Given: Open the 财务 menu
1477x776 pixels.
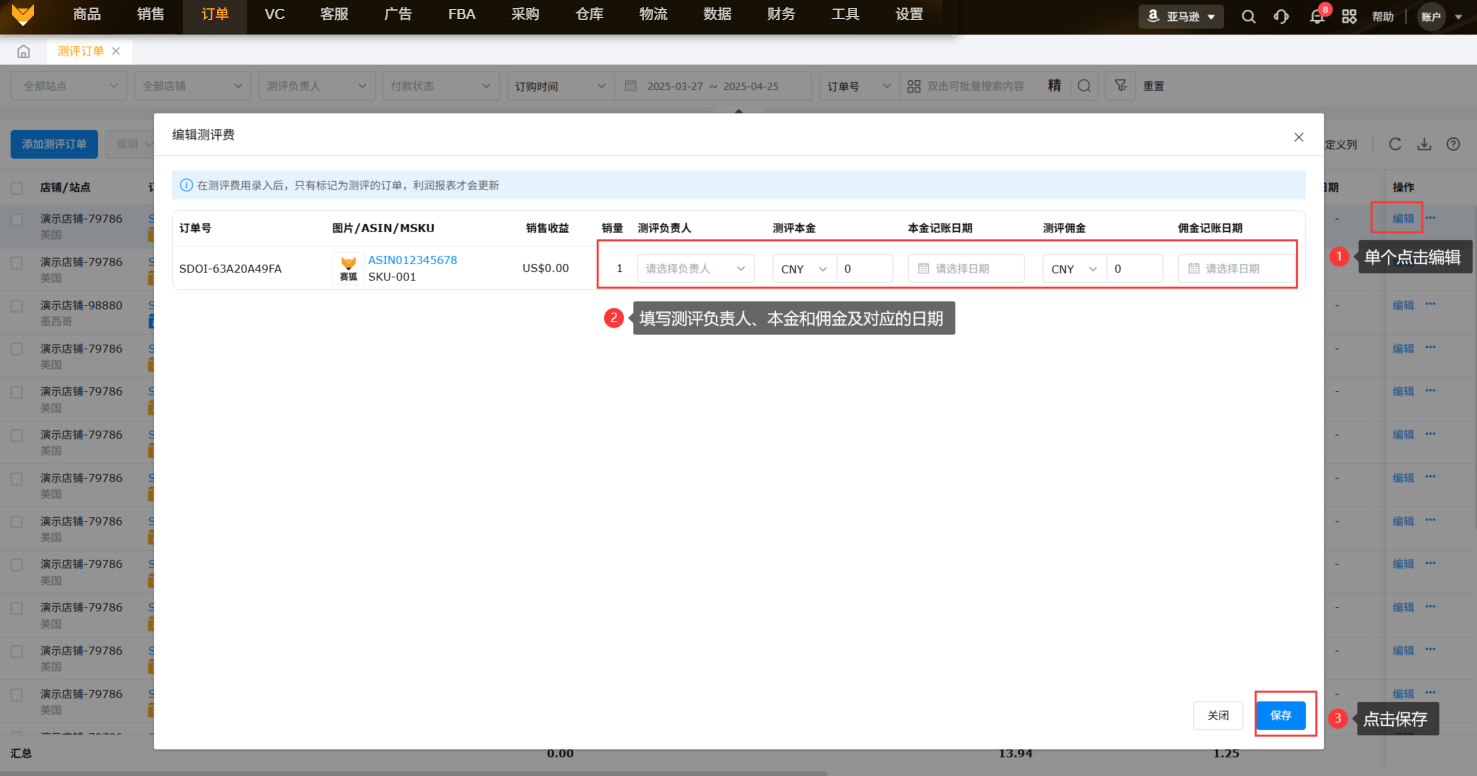Looking at the screenshot, I should pos(781,15).
